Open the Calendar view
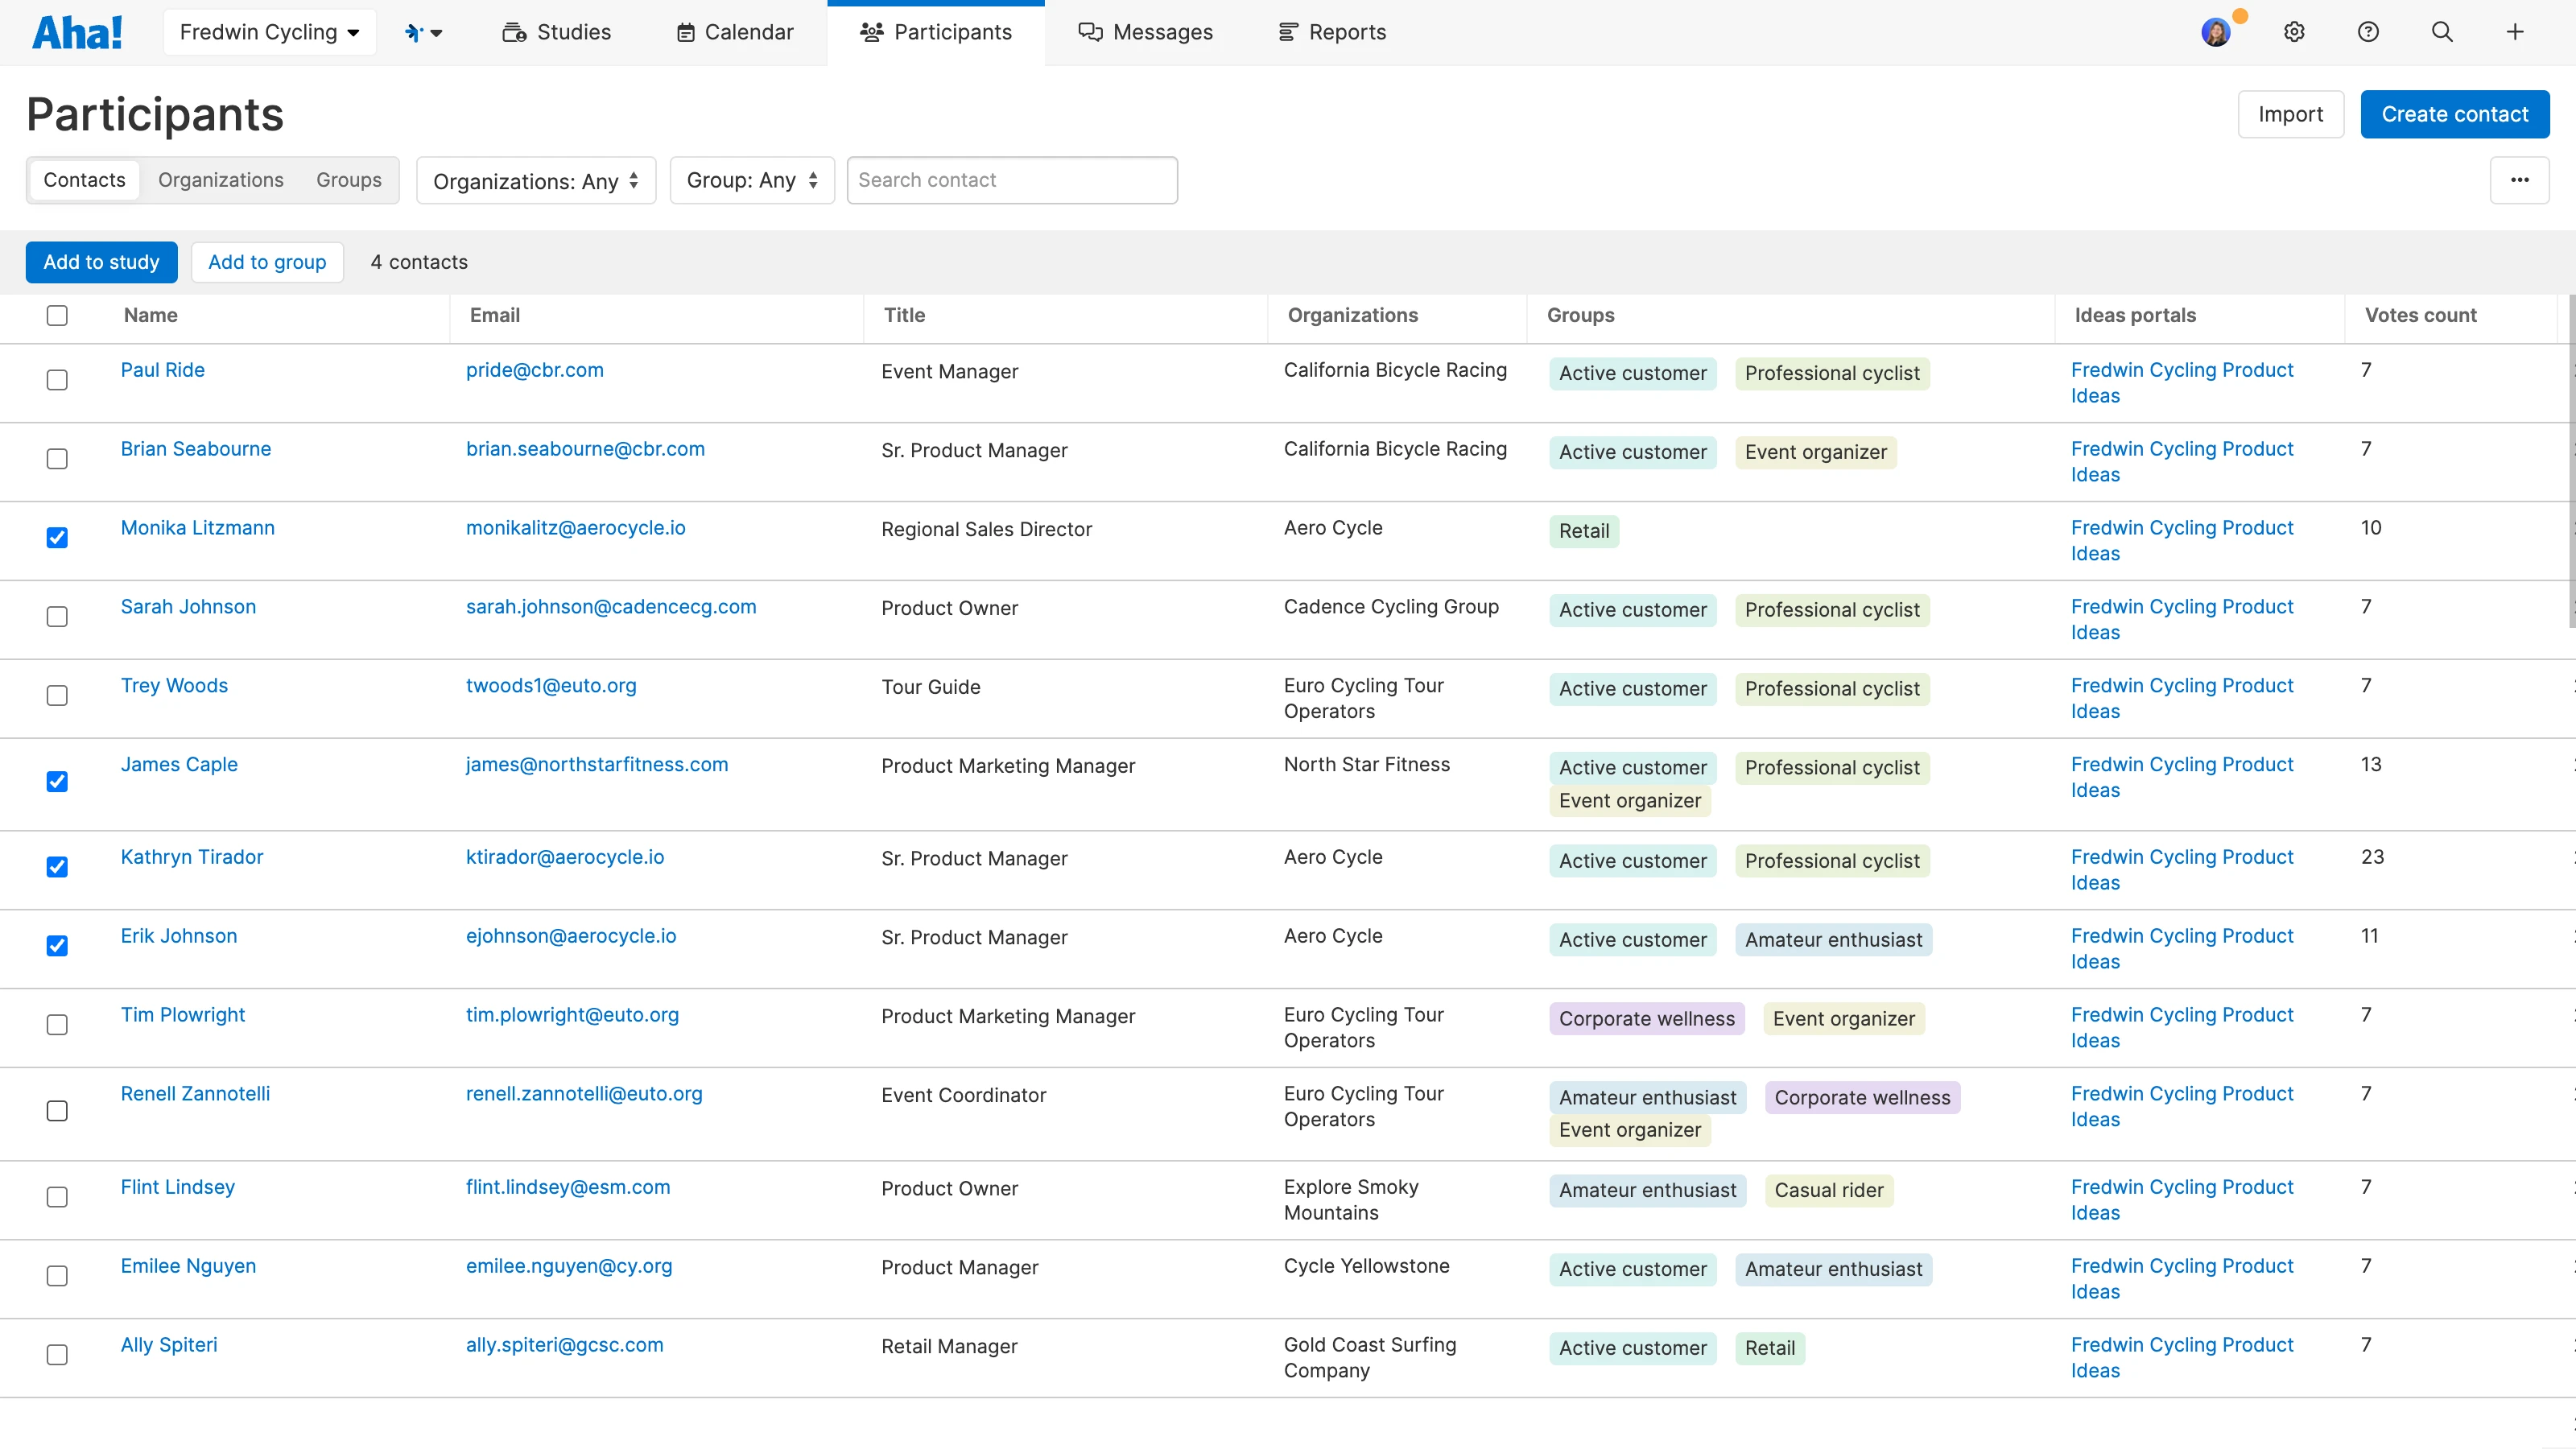This screenshot has width=2576, height=1449. [x=734, y=31]
